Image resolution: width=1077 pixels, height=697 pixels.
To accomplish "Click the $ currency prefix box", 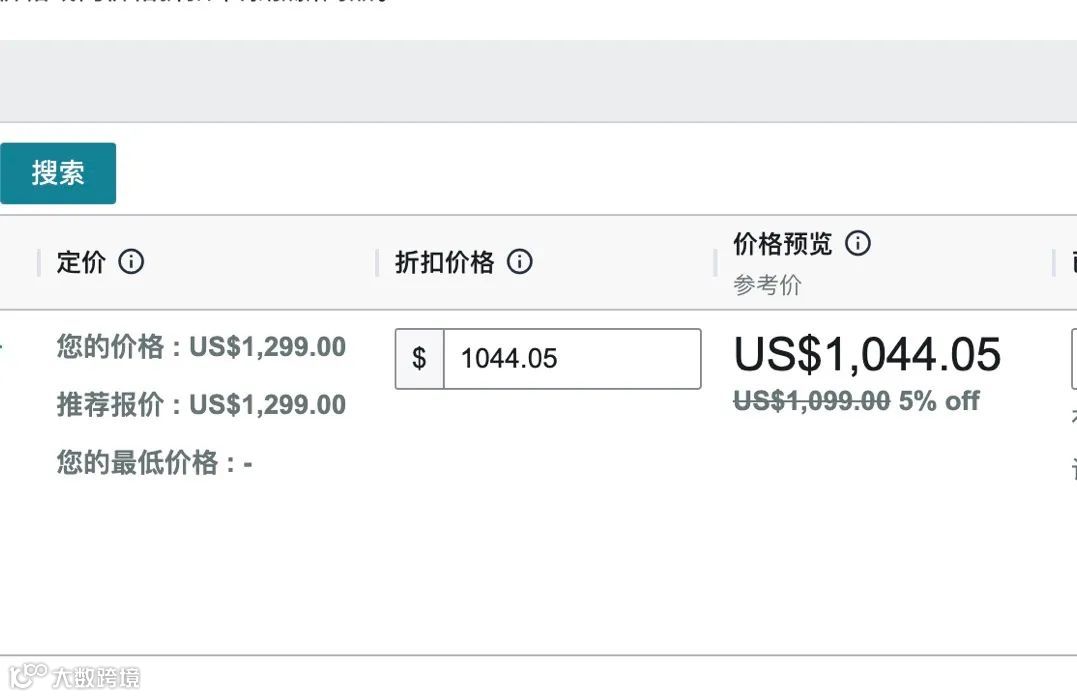I will tap(419, 358).
